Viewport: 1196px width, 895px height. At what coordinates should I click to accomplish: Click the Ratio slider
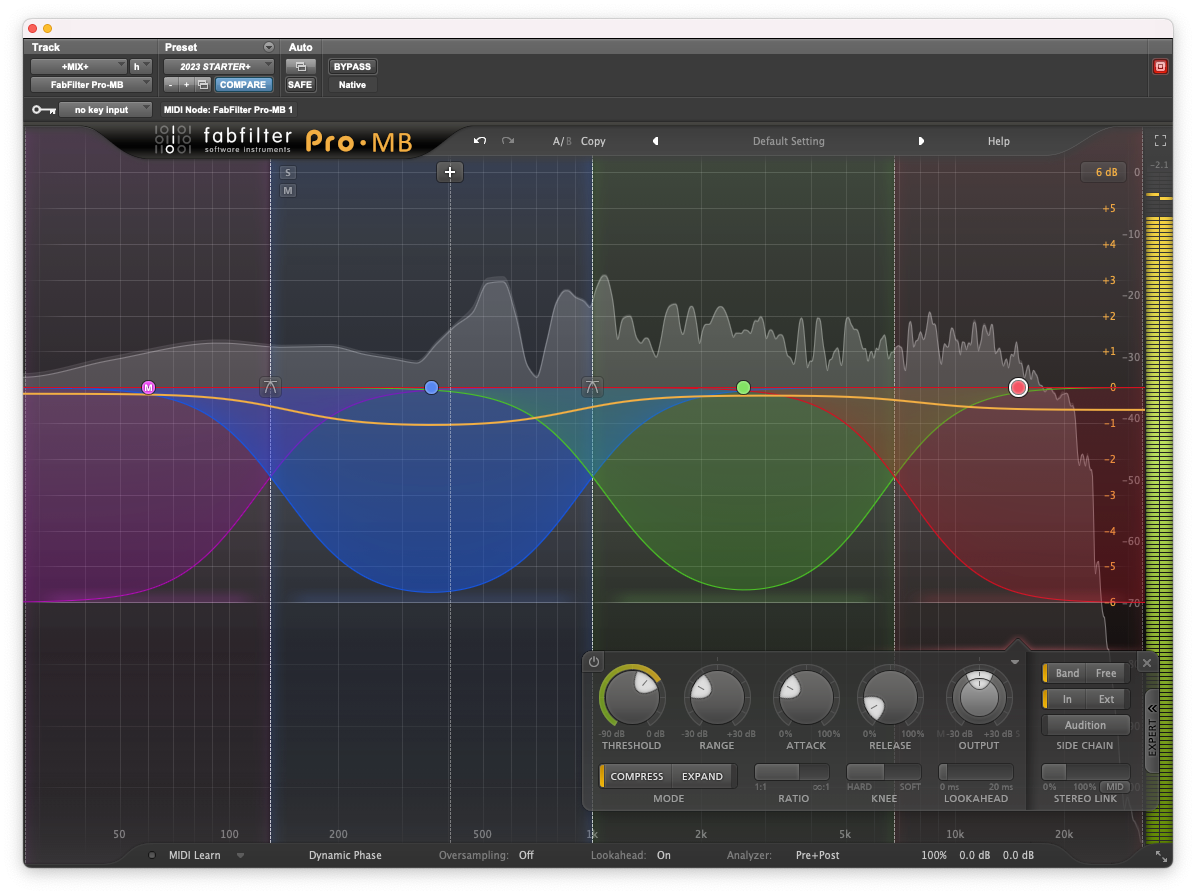(792, 772)
